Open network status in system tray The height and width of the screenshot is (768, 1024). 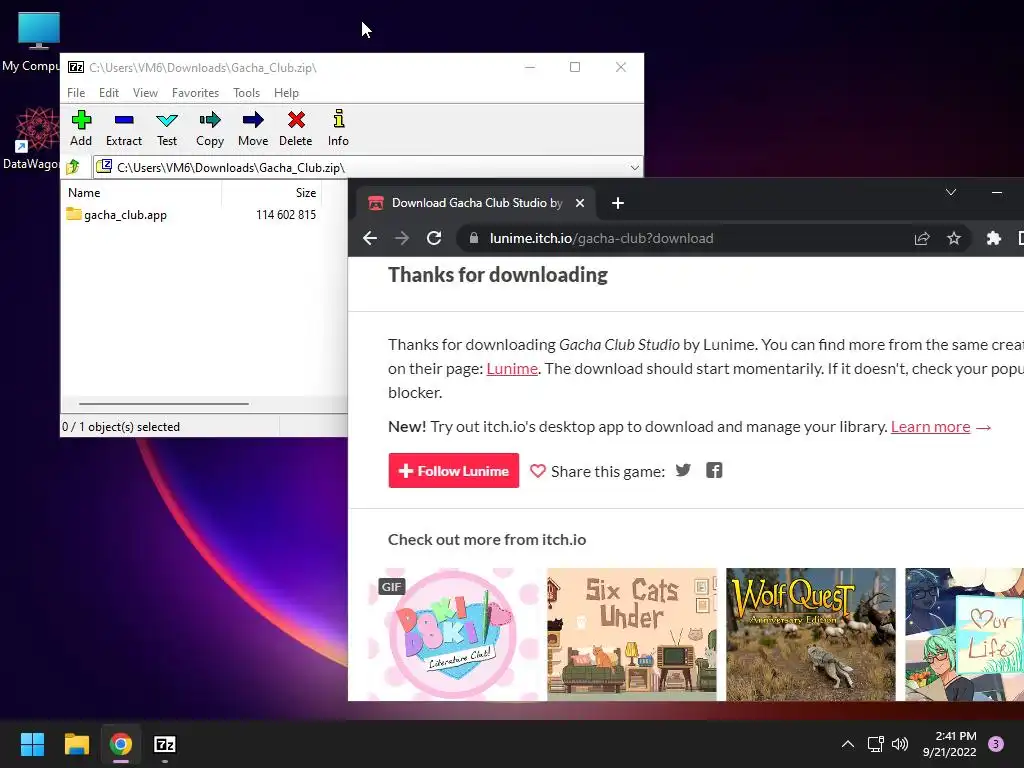pos(875,744)
